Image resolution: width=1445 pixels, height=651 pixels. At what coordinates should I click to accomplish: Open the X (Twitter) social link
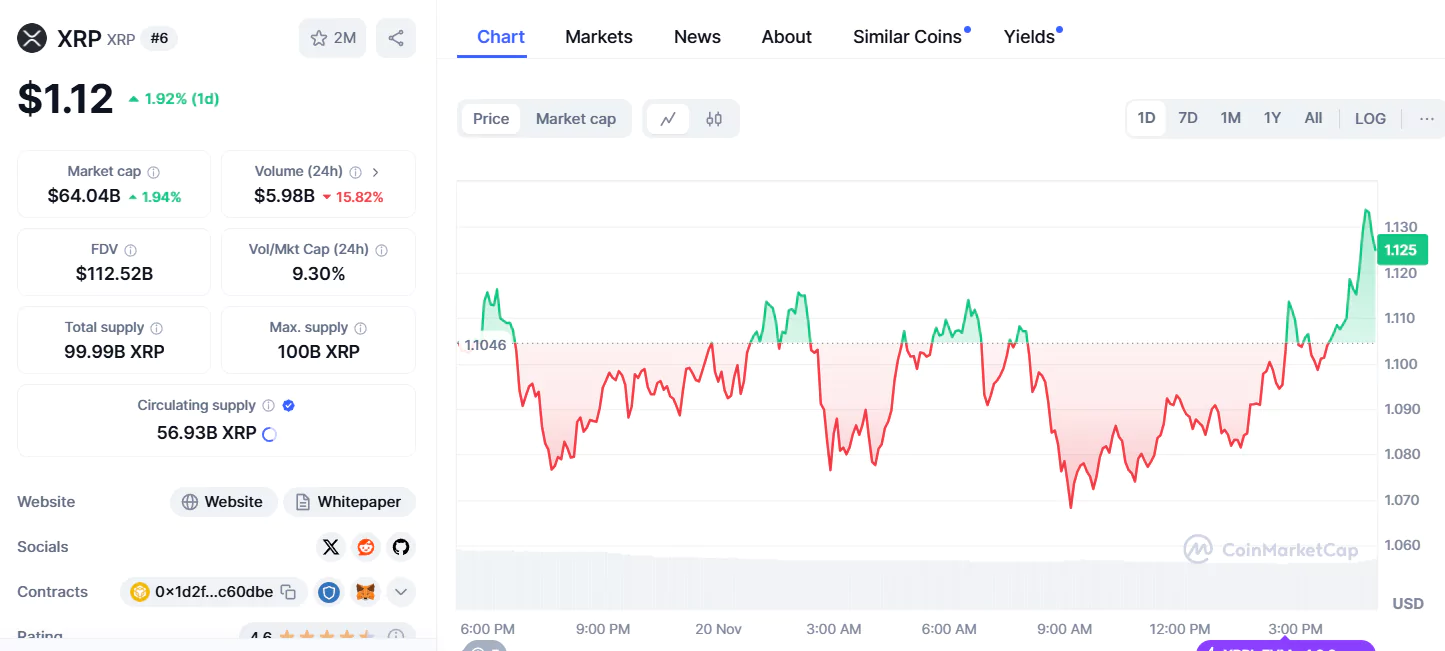[x=331, y=547]
